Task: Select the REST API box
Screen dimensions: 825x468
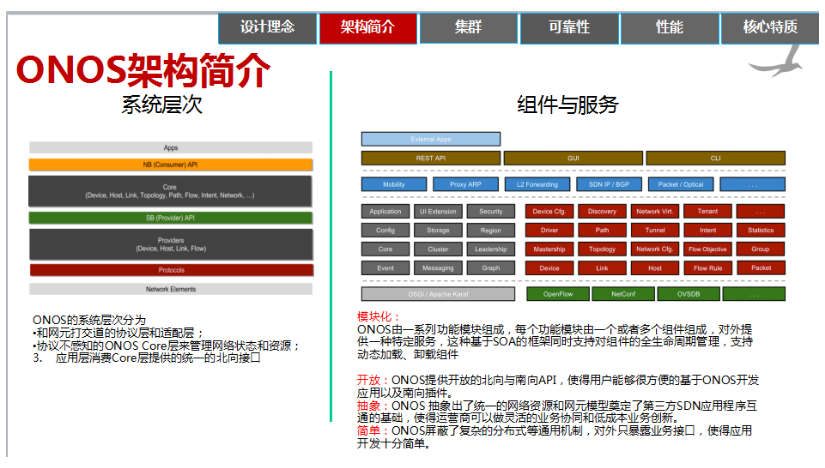Action: pos(431,158)
